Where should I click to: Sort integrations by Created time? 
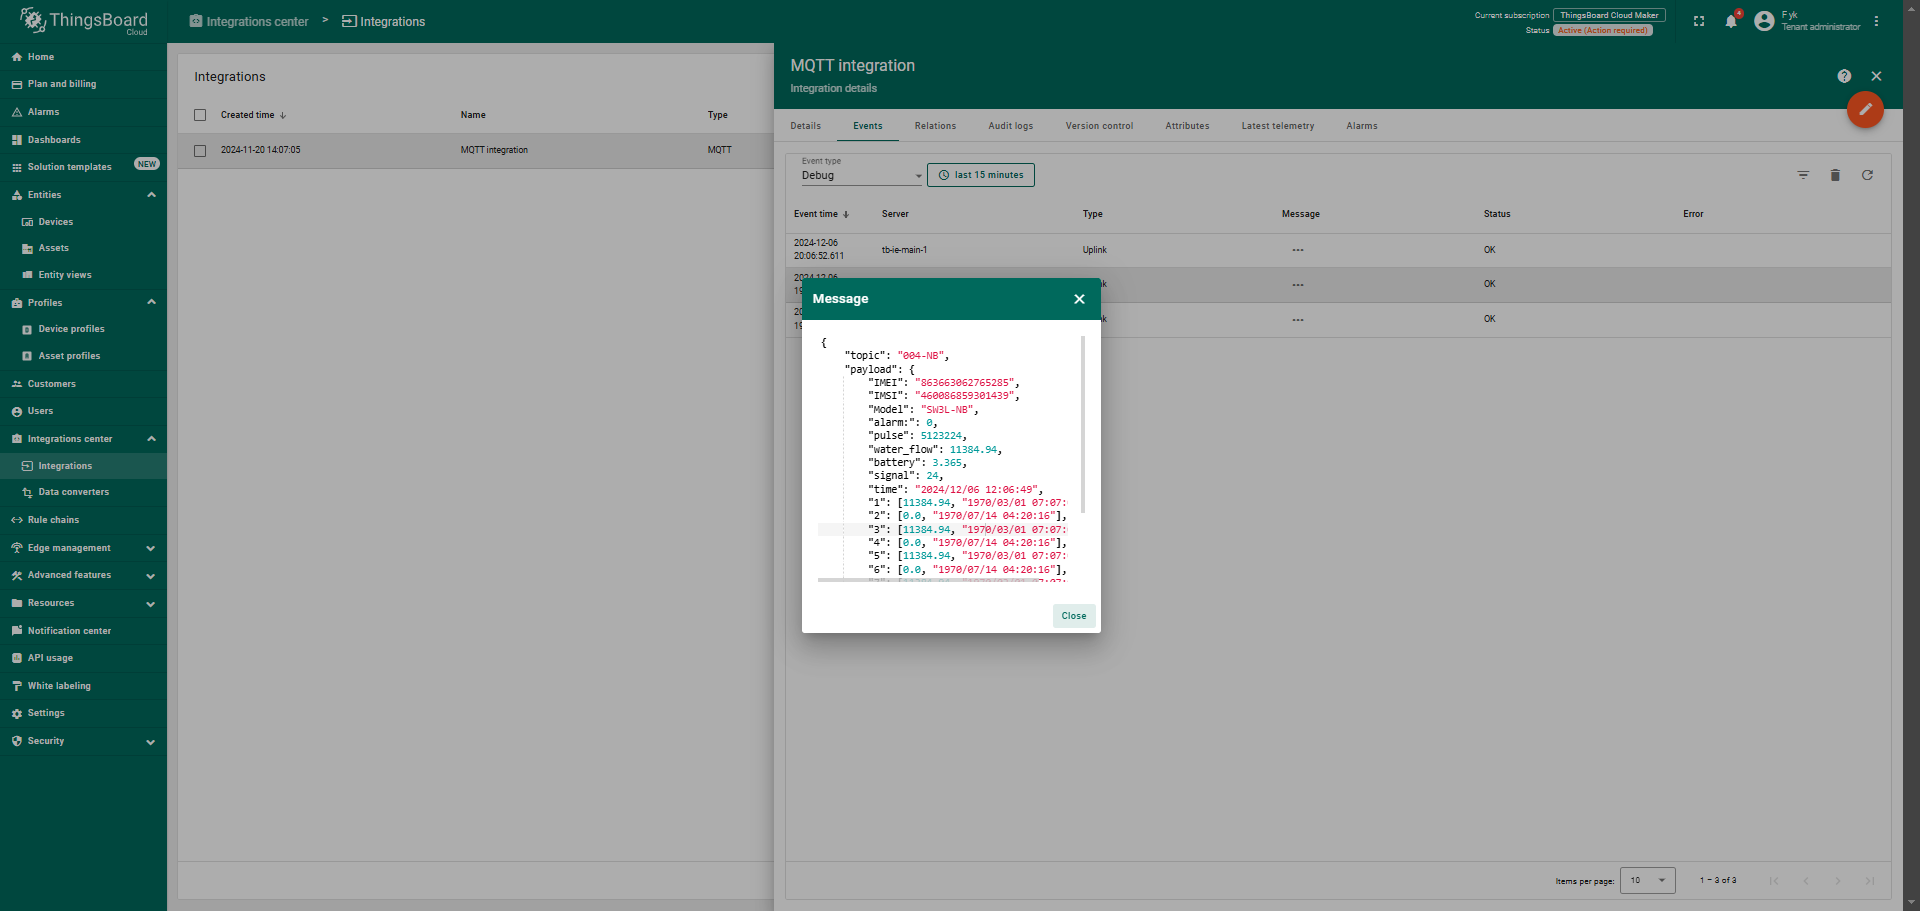tap(253, 115)
